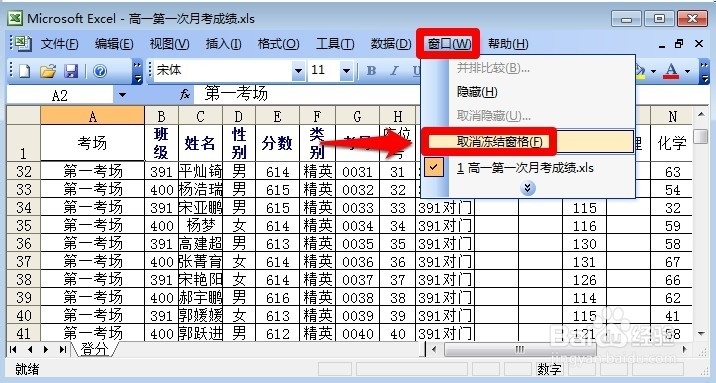Open the 数据(D) menu

pos(391,44)
